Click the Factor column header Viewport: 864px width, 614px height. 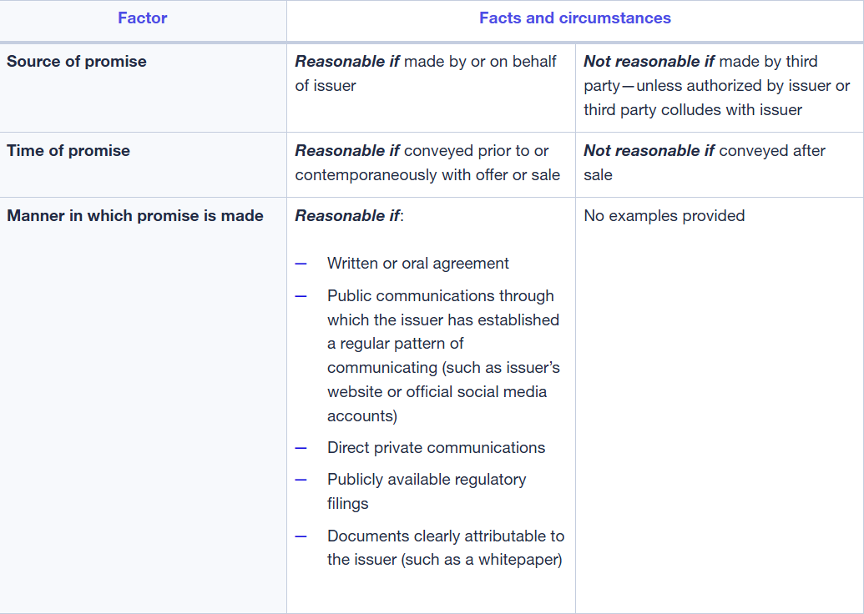[x=142, y=18]
